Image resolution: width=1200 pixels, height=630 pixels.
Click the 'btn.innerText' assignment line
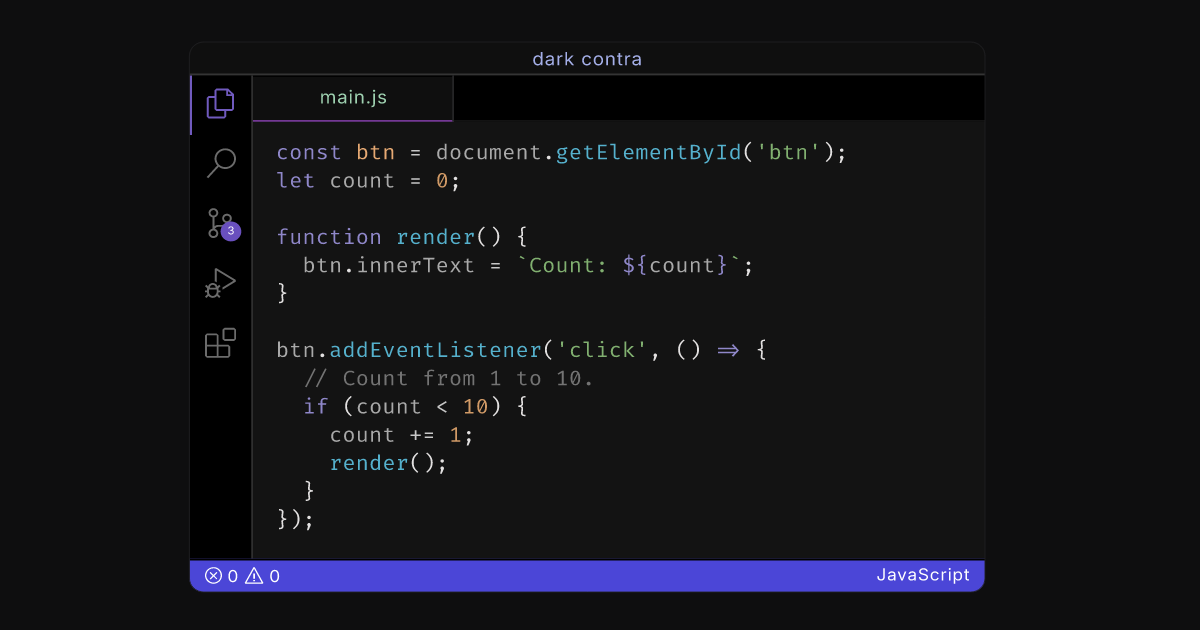(x=528, y=265)
